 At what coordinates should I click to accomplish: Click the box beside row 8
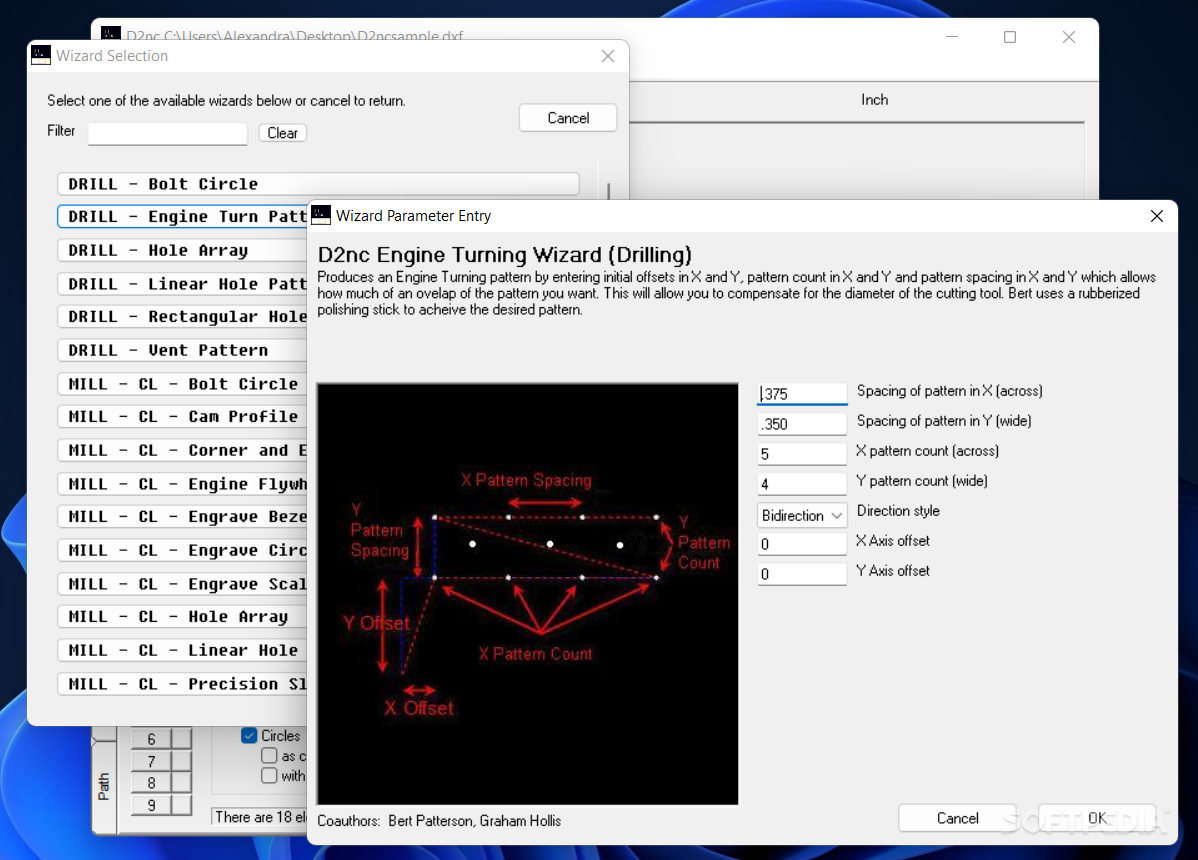click(181, 783)
